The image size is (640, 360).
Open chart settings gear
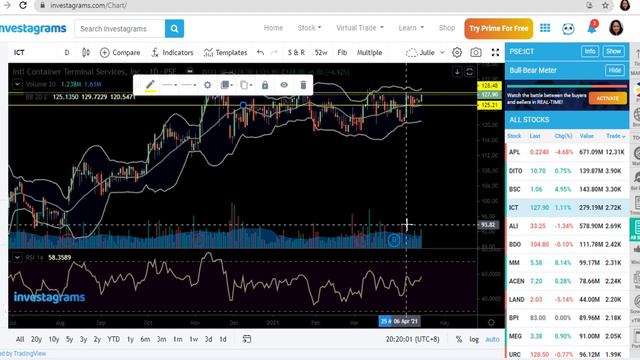pos(457,52)
